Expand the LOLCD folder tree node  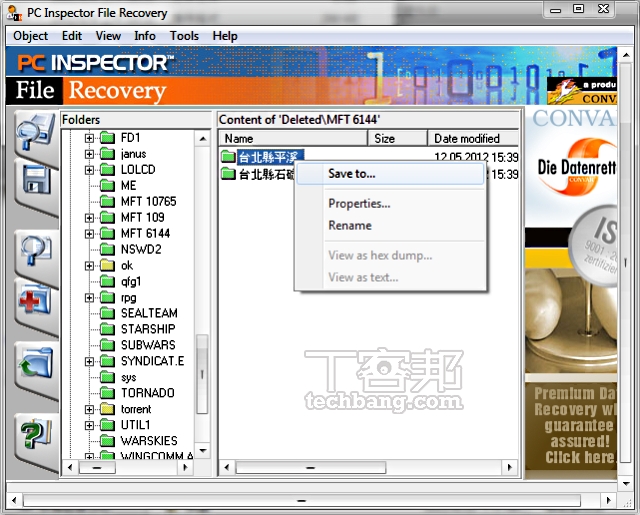[90, 169]
